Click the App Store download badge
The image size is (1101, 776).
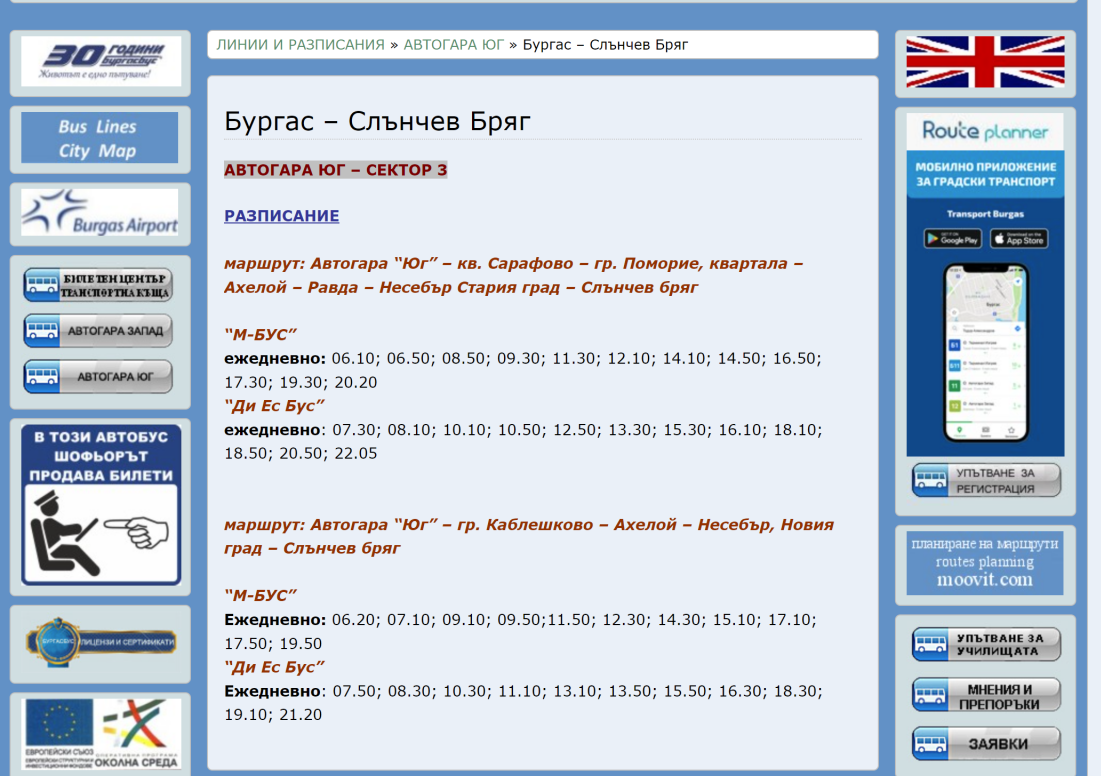click(1019, 239)
